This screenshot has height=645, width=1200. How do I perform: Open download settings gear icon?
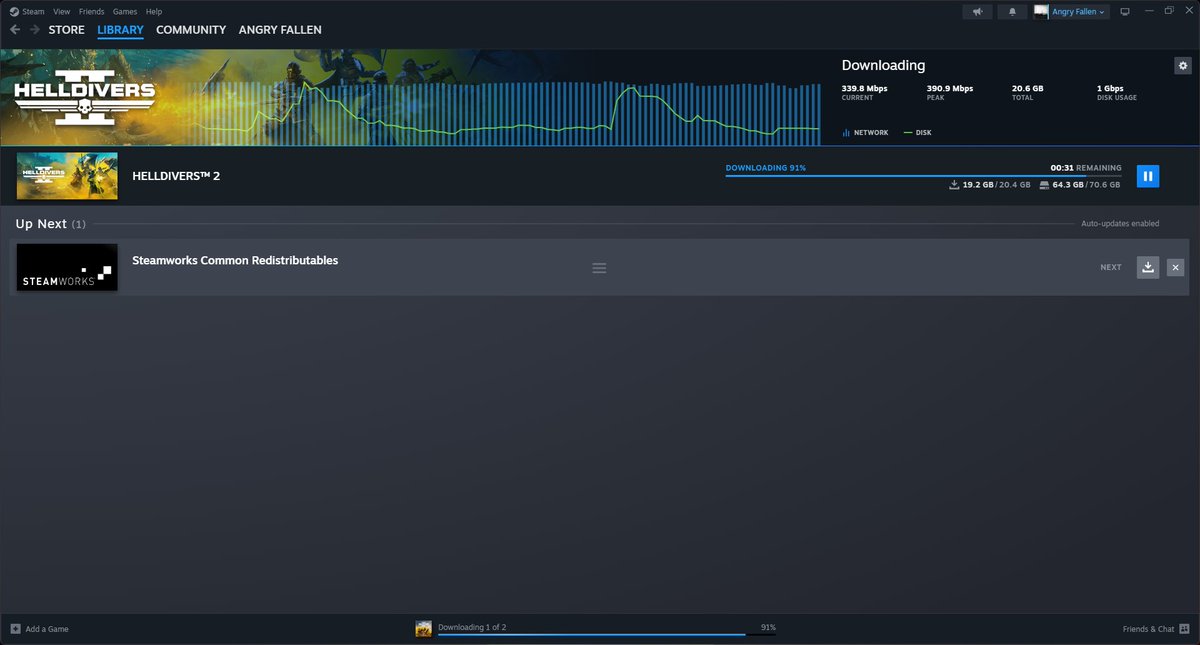(x=1183, y=65)
